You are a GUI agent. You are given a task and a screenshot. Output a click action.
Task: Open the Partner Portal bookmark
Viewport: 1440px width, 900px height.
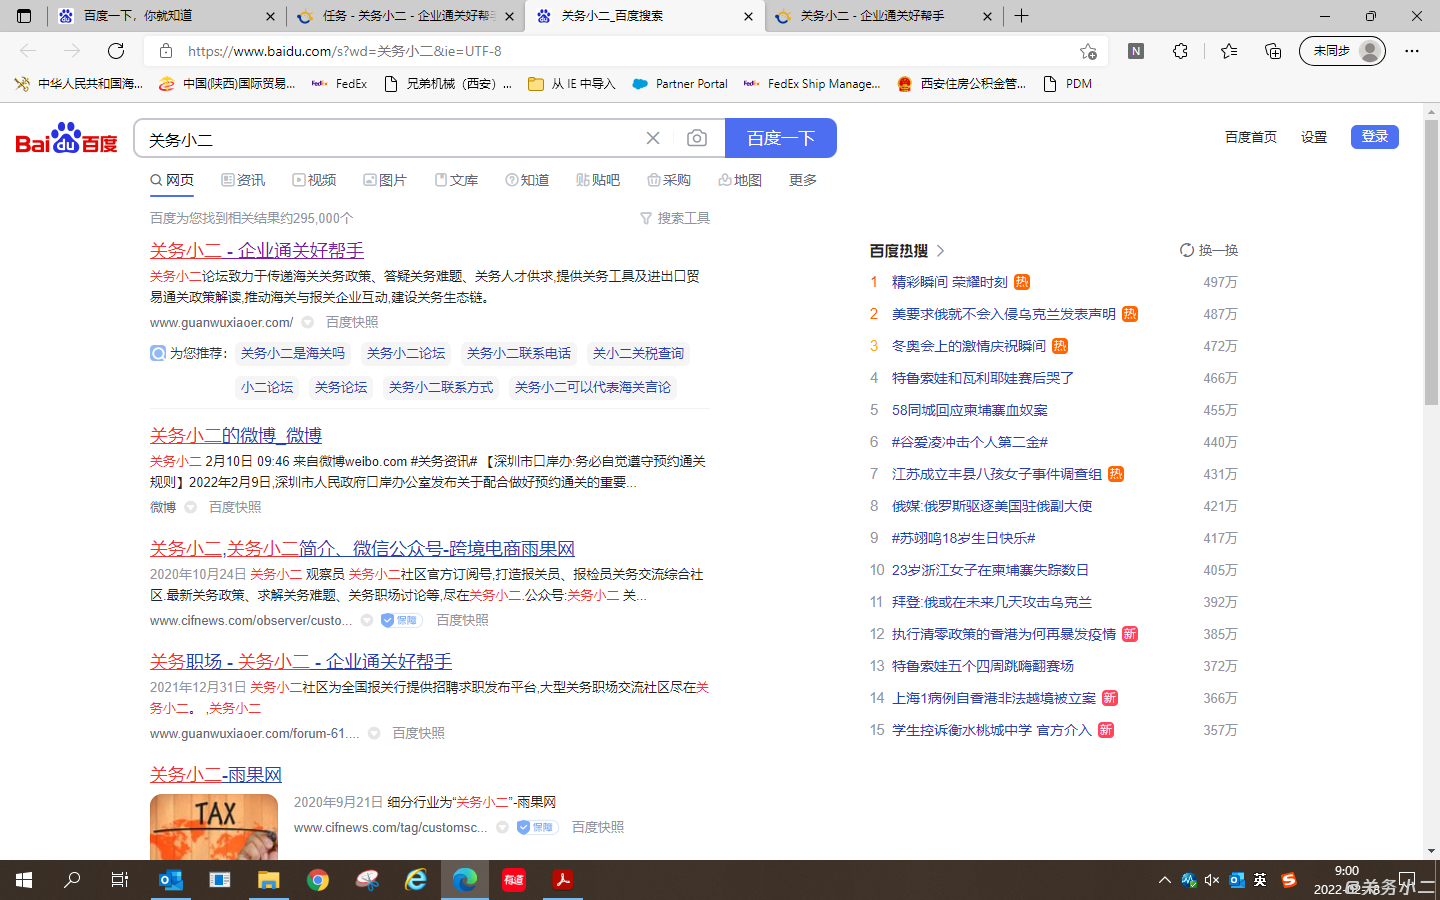pos(680,84)
